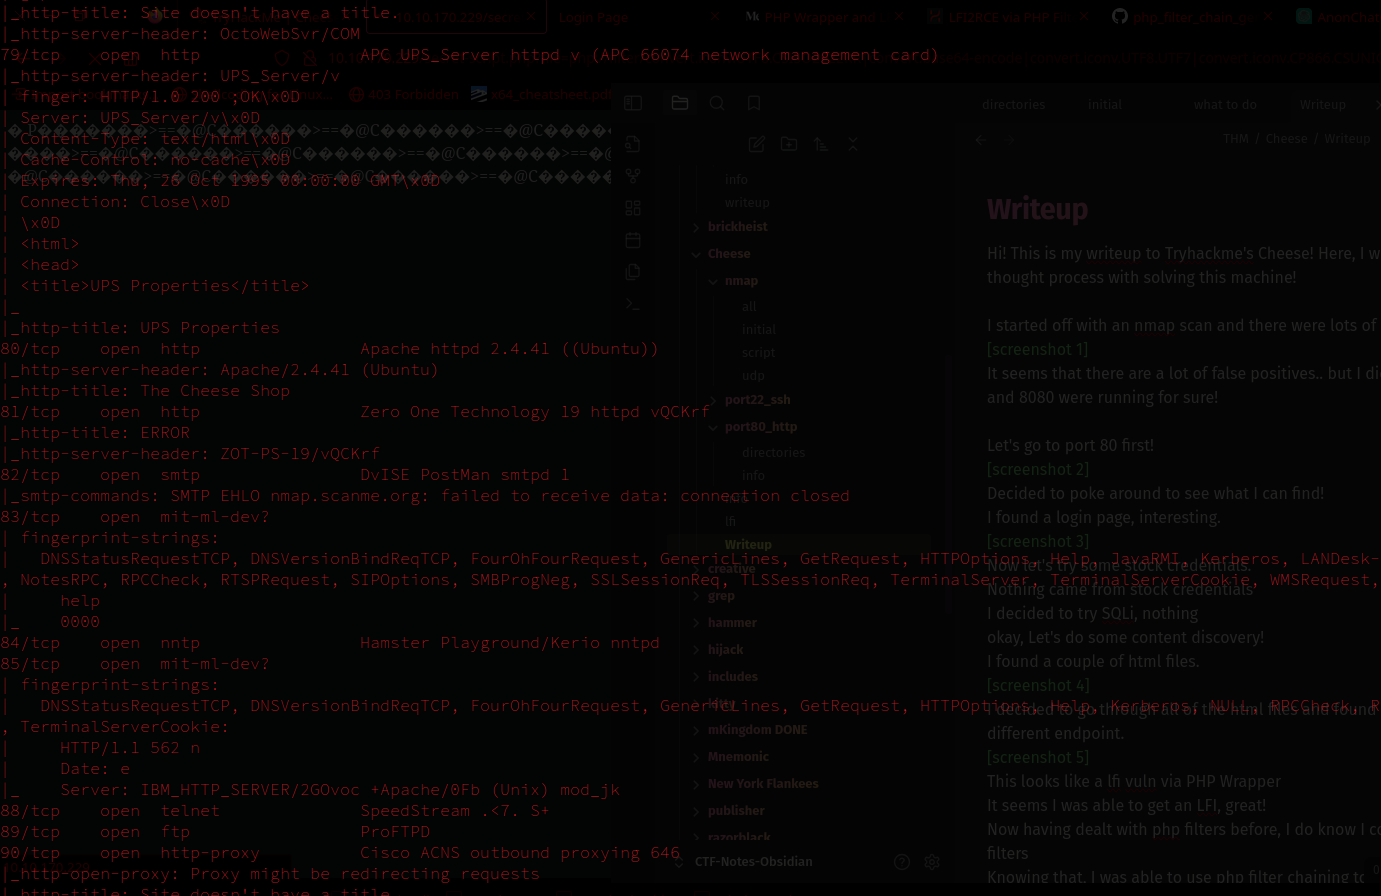Expand the publisher folder

tap(697, 811)
